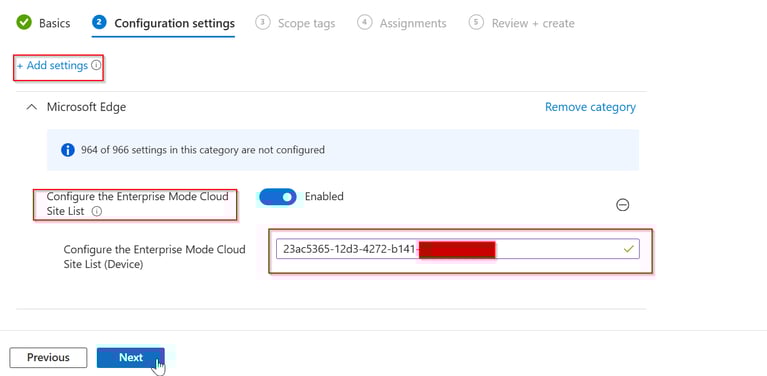This screenshot has height=376, width=767.
Task: Click the Previous button
Action: click(48, 357)
